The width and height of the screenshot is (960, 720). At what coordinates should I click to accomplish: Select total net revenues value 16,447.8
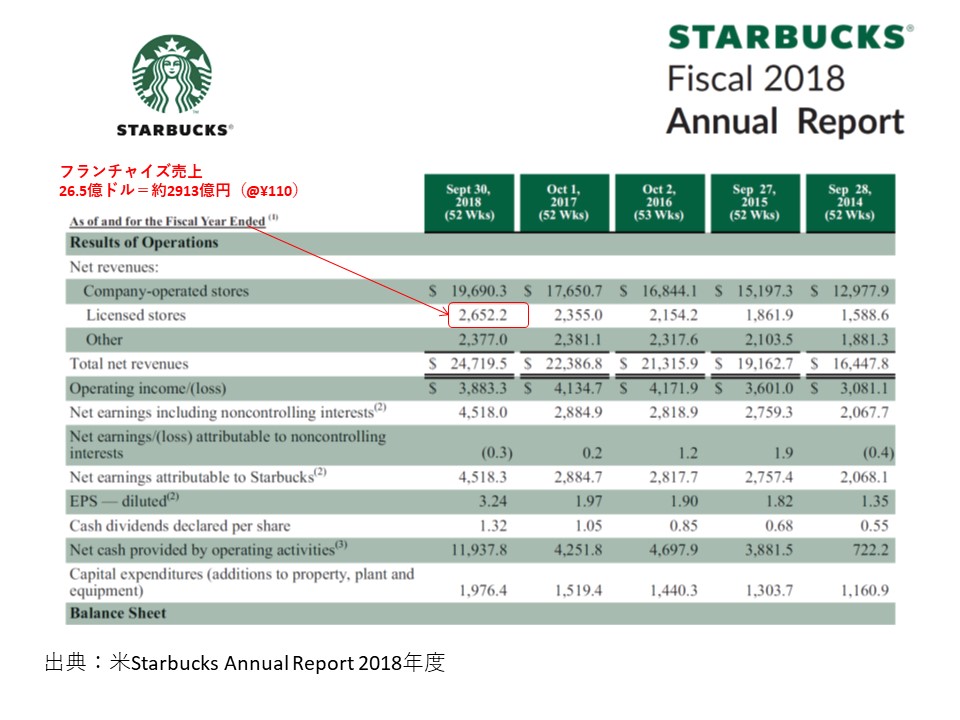click(x=861, y=364)
